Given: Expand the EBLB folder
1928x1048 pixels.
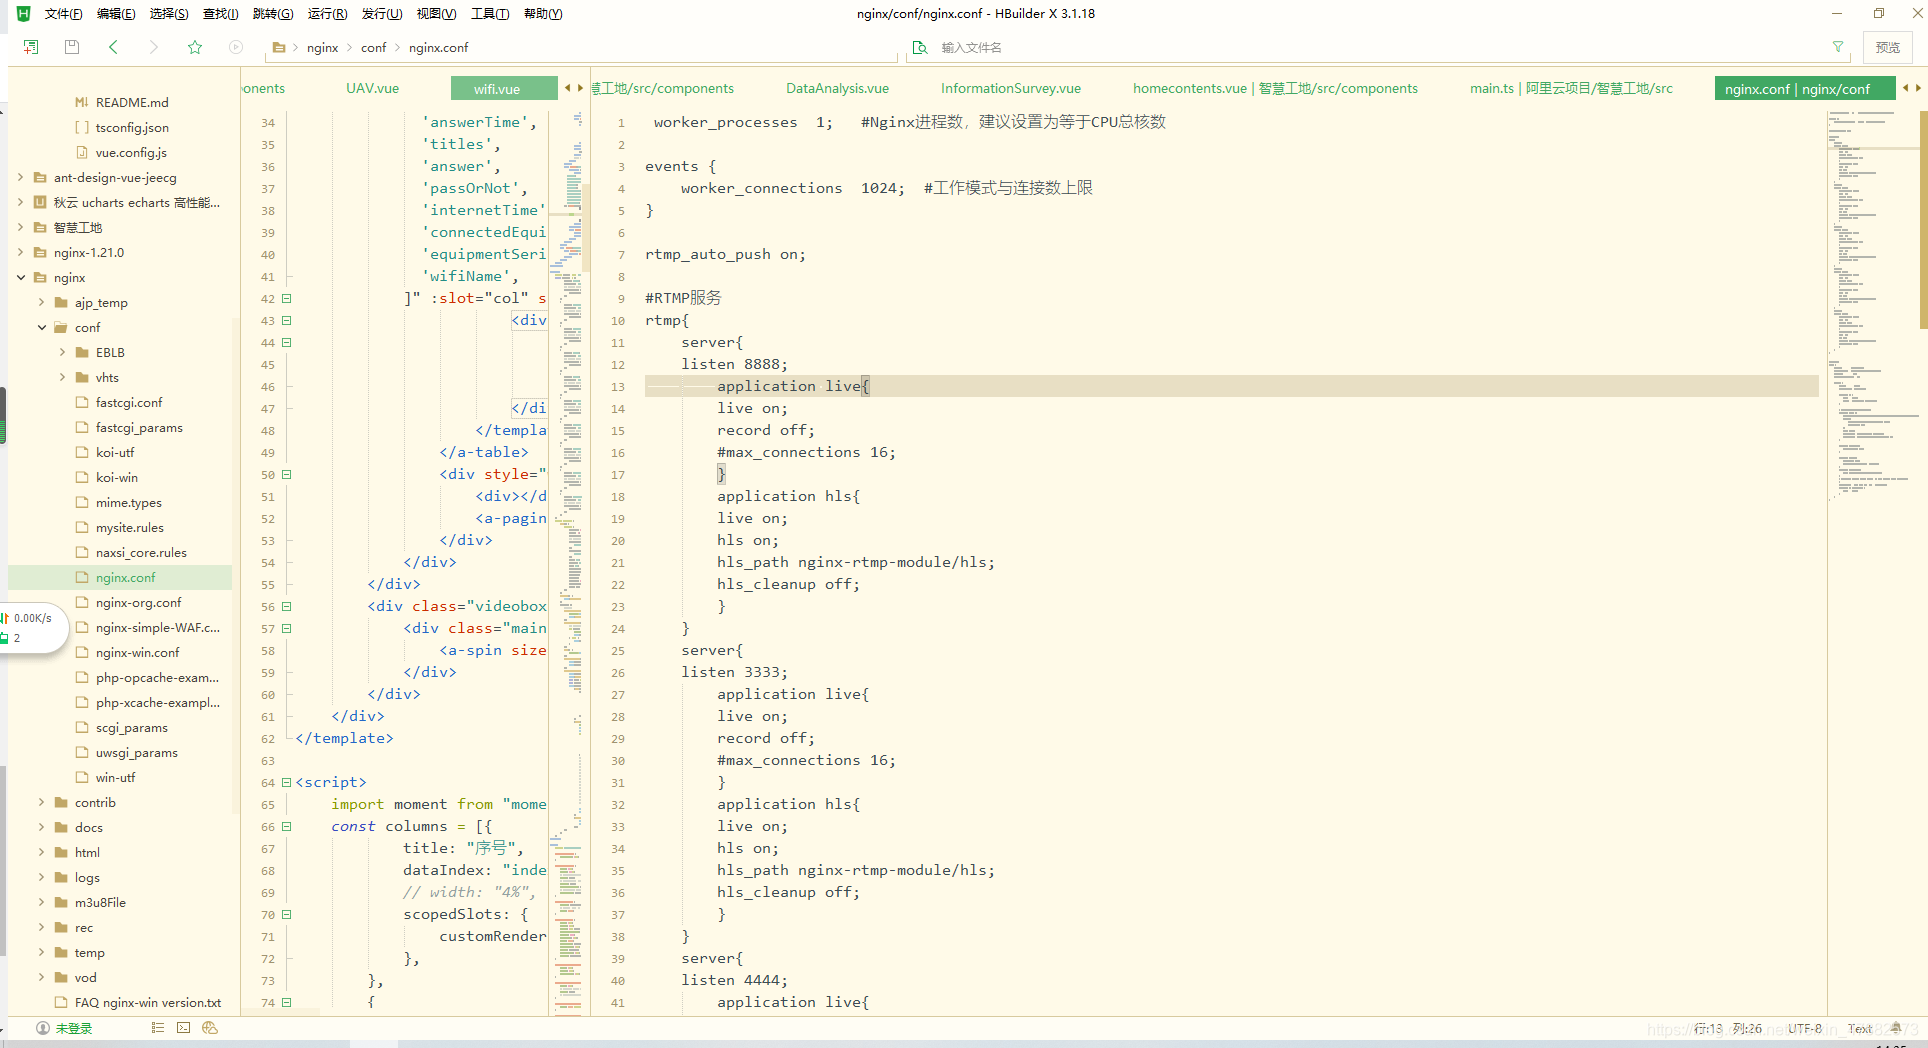Looking at the screenshot, I should 63,352.
